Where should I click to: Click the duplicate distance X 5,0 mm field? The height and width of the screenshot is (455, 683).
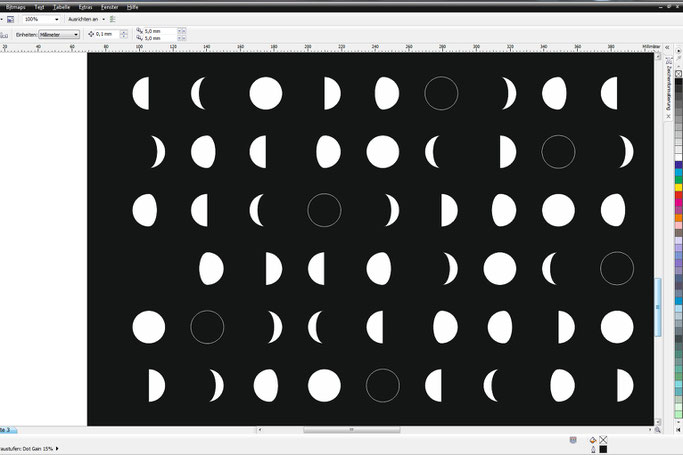click(160, 31)
